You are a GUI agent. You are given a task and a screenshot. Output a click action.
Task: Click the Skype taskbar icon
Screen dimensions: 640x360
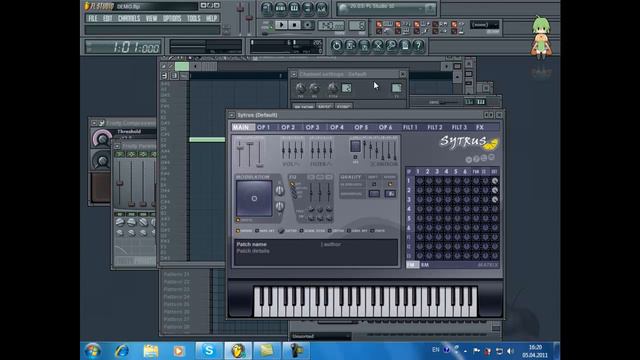pyautogui.click(x=209, y=351)
